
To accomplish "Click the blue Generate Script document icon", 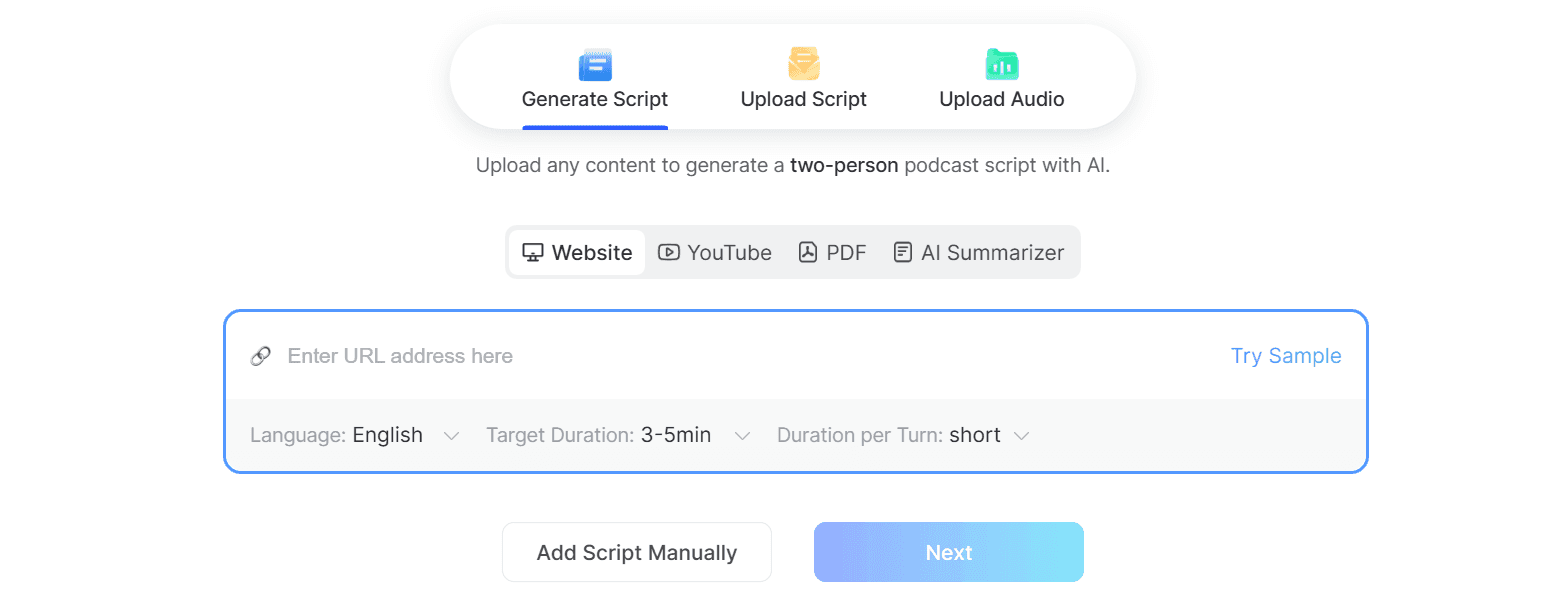I will 594,65.
